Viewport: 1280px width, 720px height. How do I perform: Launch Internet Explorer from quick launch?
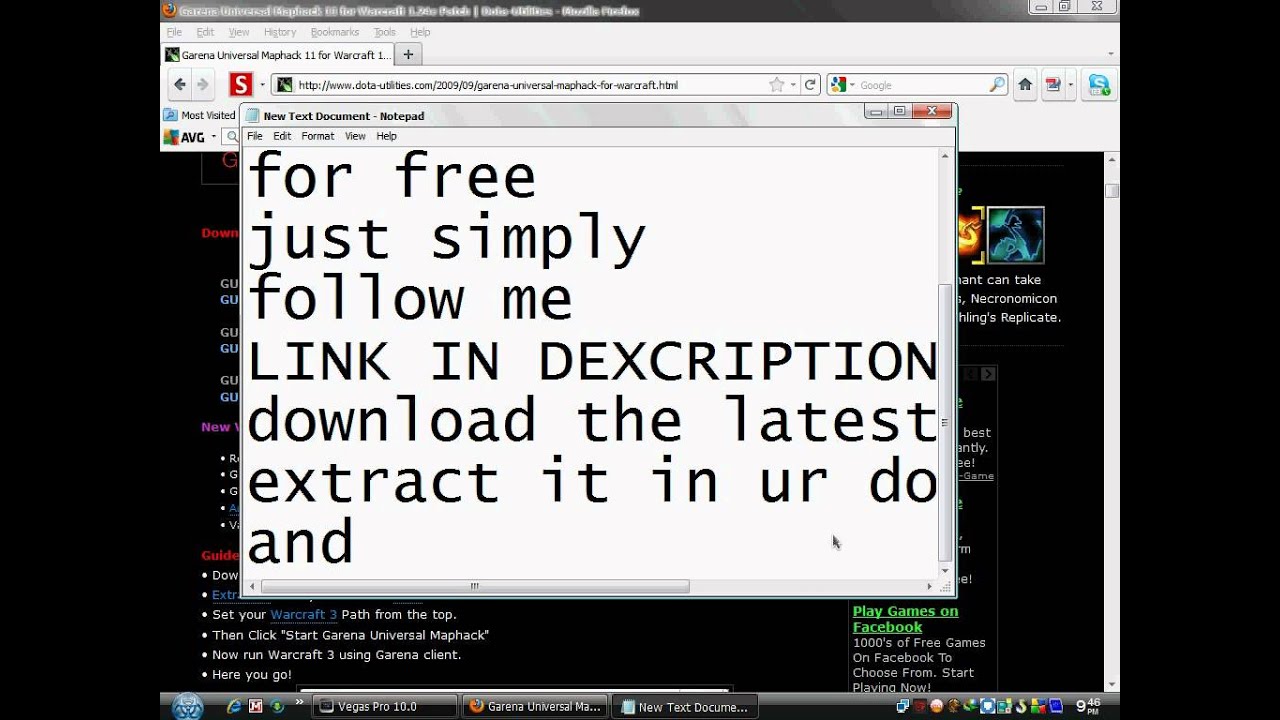[x=234, y=706]
